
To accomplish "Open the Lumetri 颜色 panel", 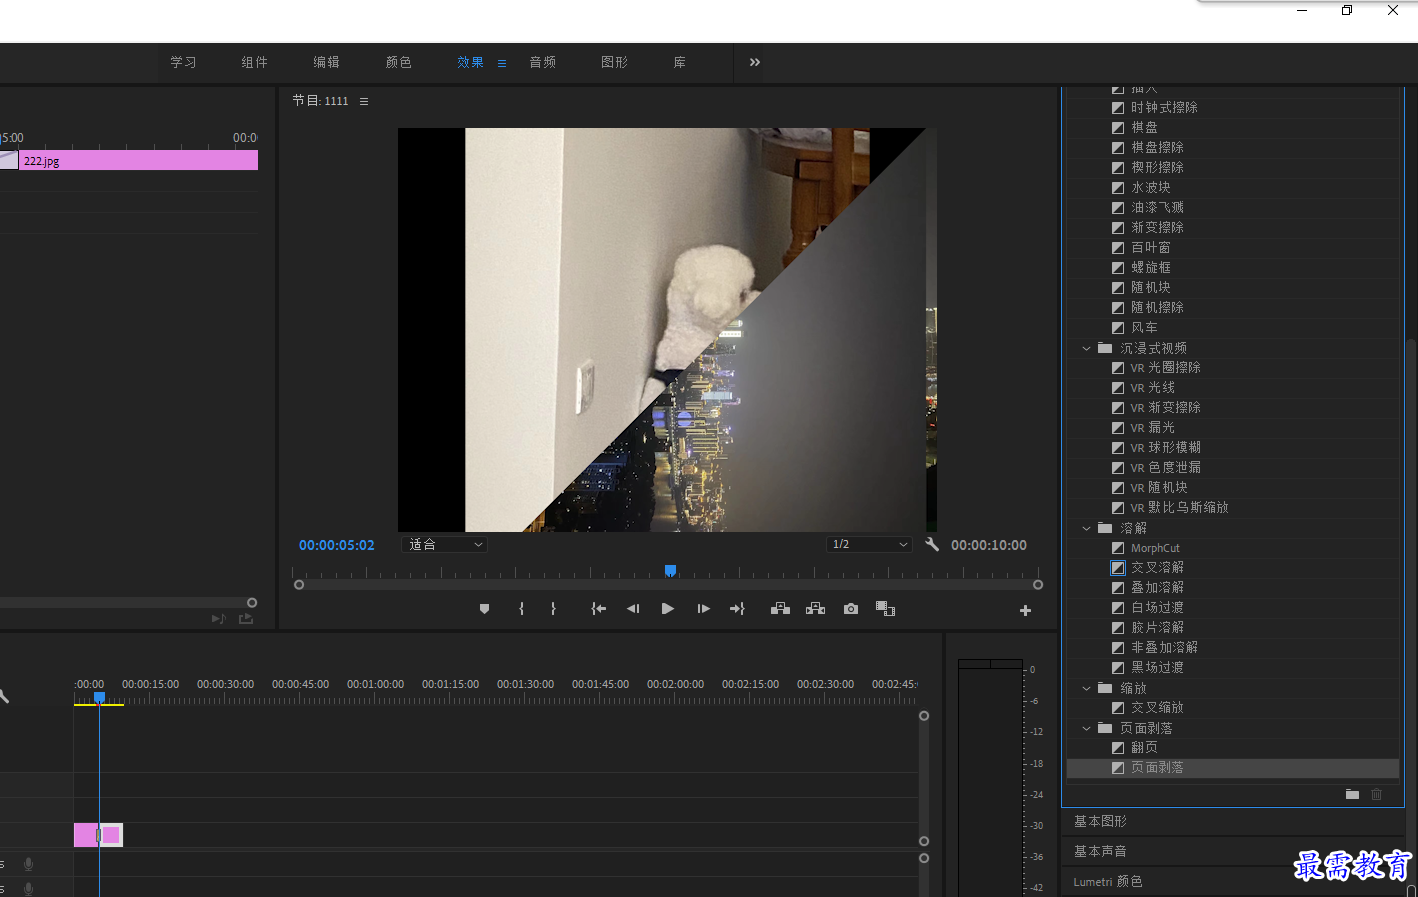I will tap(1107, 881).
